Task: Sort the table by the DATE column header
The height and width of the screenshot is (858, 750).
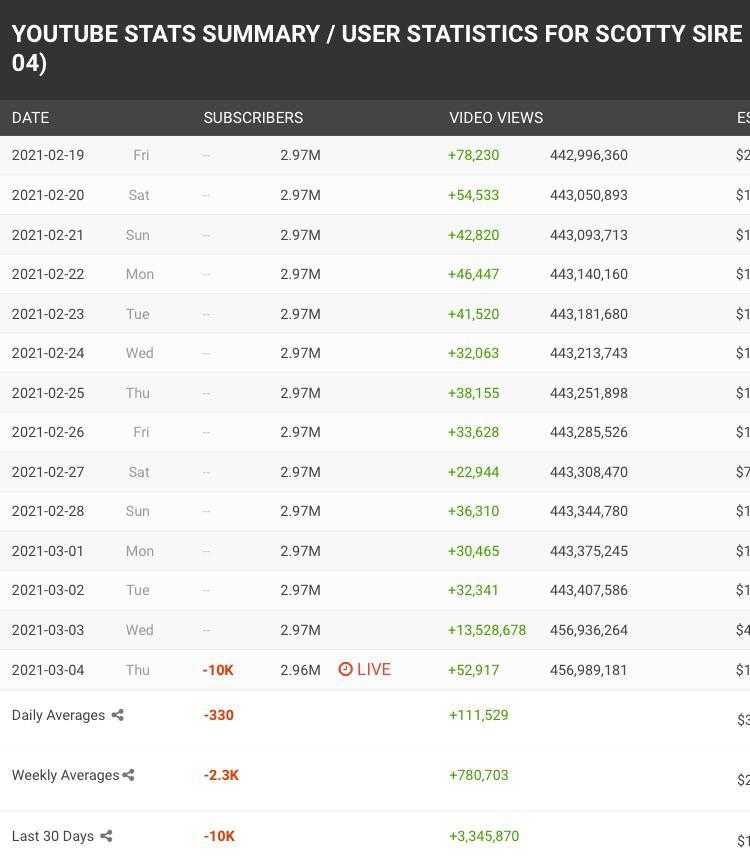Action: (30, 118)
